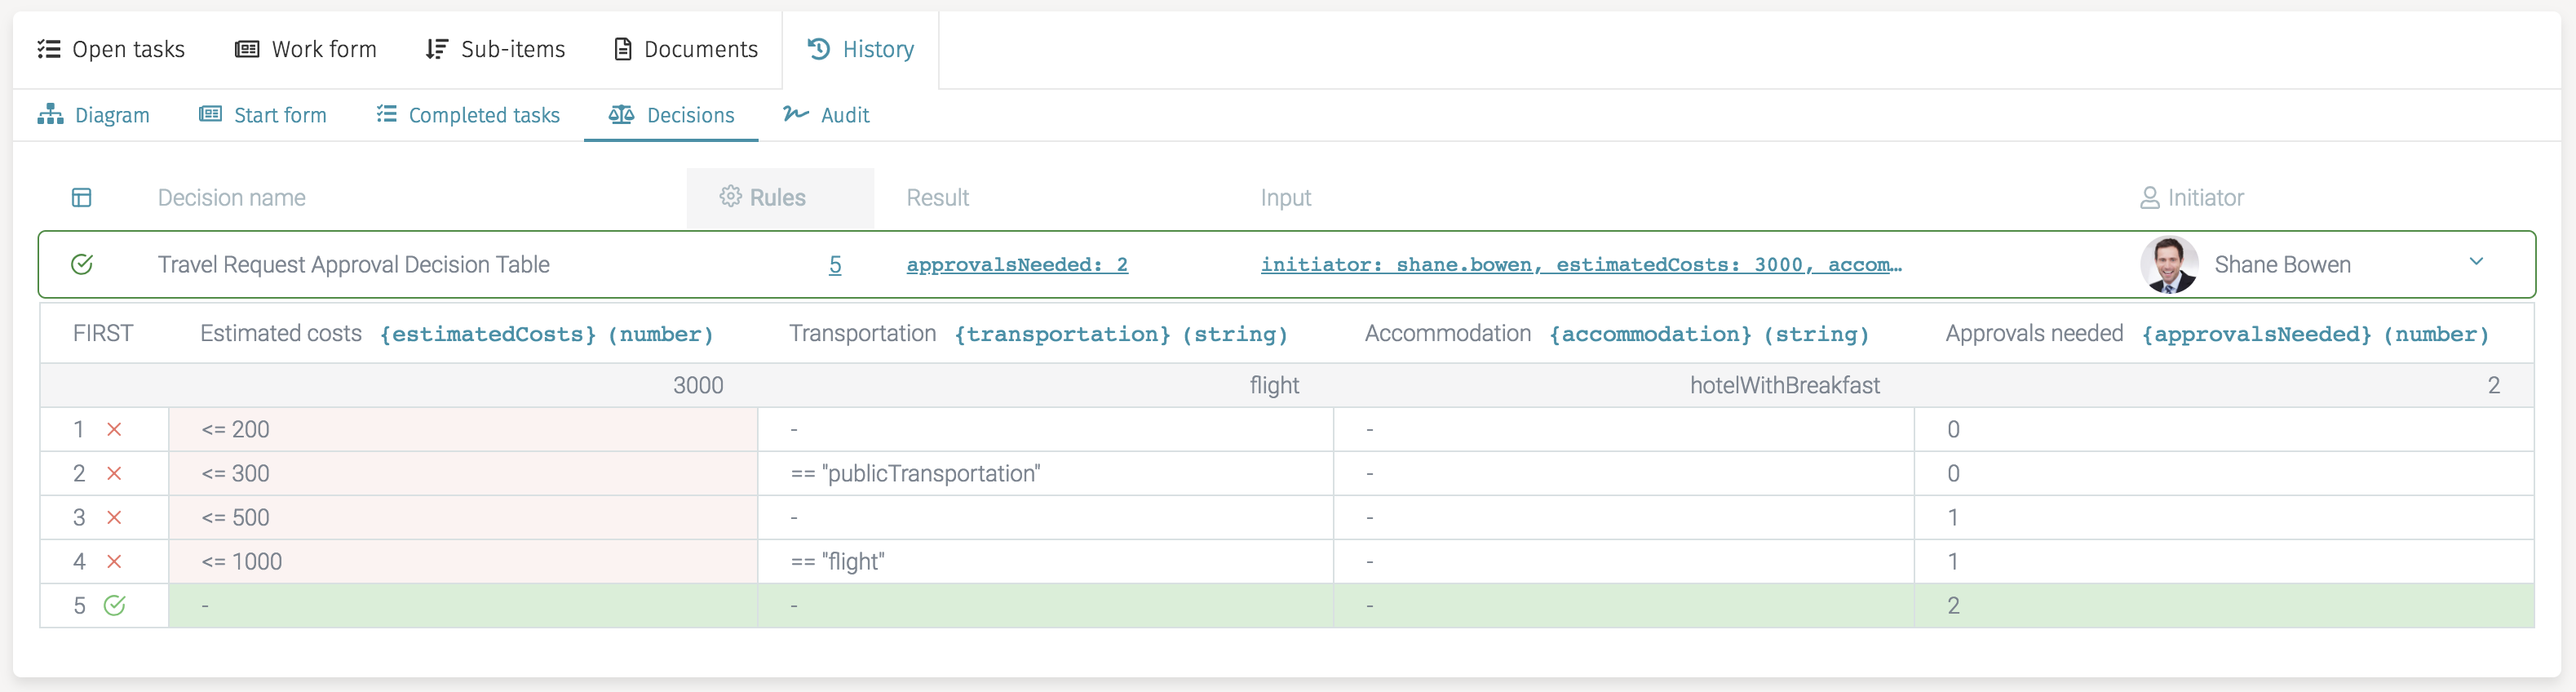Click the red X on rule 4
The width and height of the screenshot is (2576, 692).
coord(114,562)
